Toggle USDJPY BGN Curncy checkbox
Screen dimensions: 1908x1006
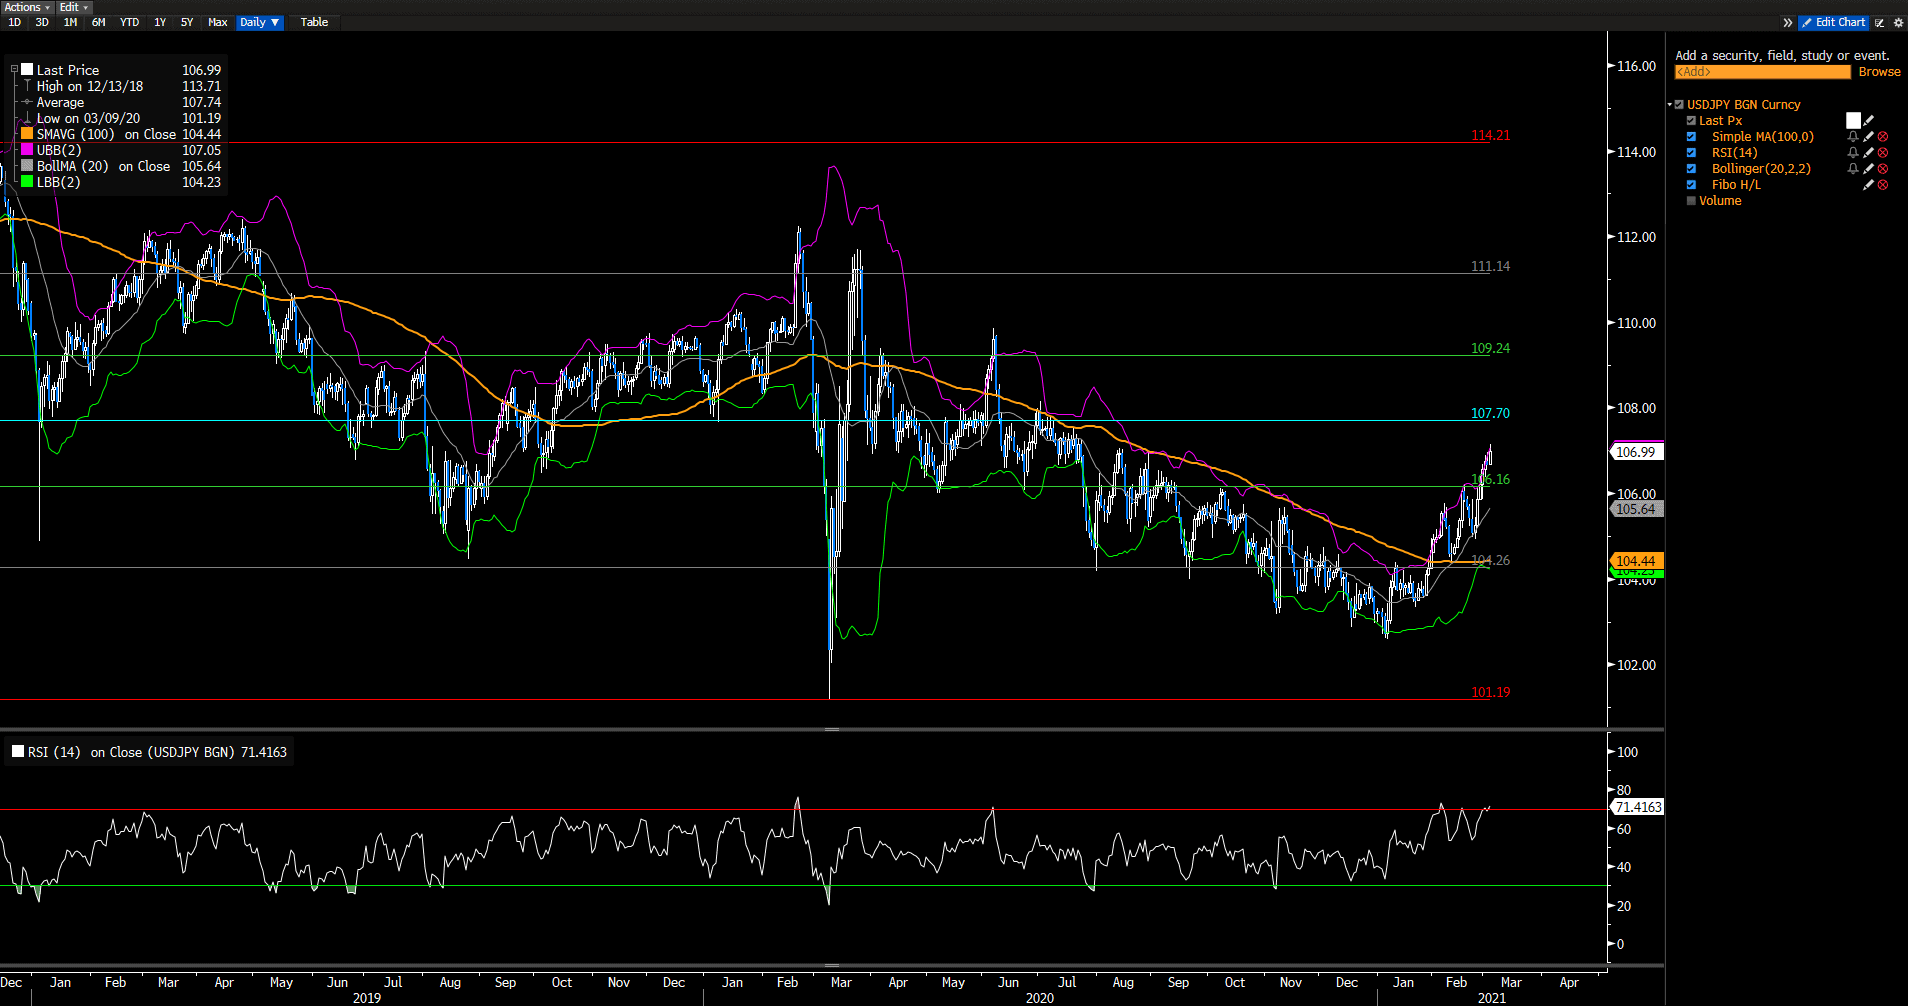(x=1679, y=104)
